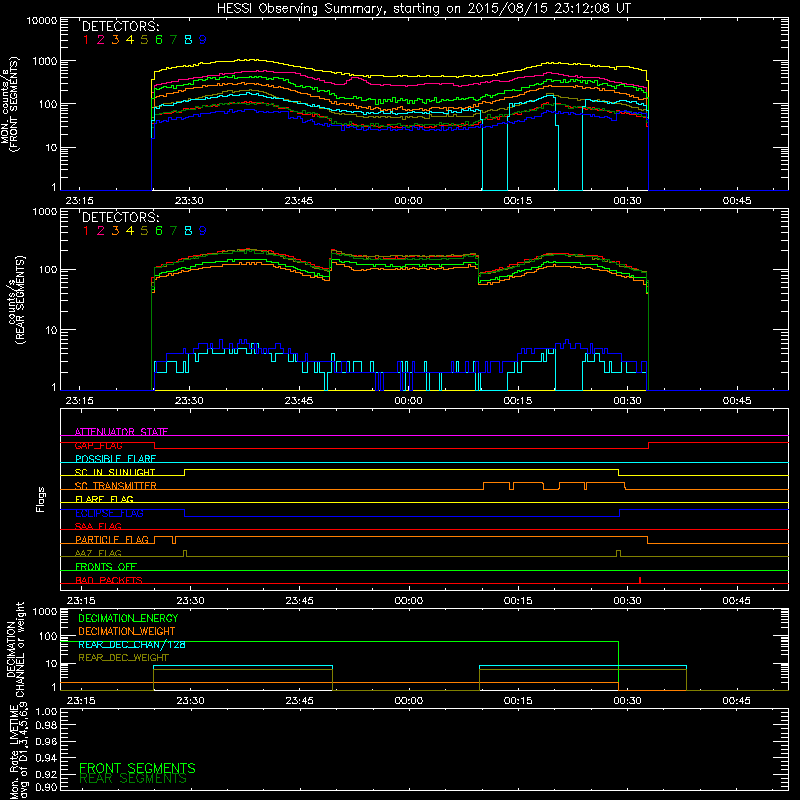Select the SC_TRANSMITTER flag label
The height and width of the screenshot is (800, 800).
click(x=116, y=486)
